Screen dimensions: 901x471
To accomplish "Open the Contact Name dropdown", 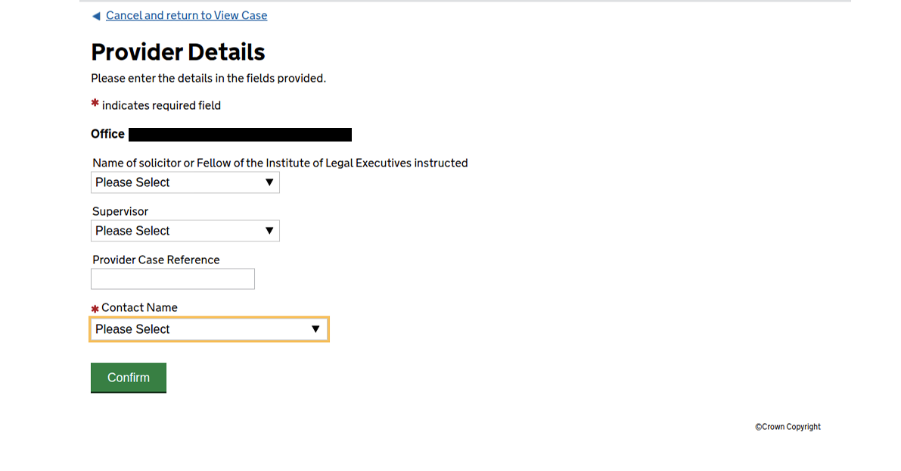I will pos(208,329).
